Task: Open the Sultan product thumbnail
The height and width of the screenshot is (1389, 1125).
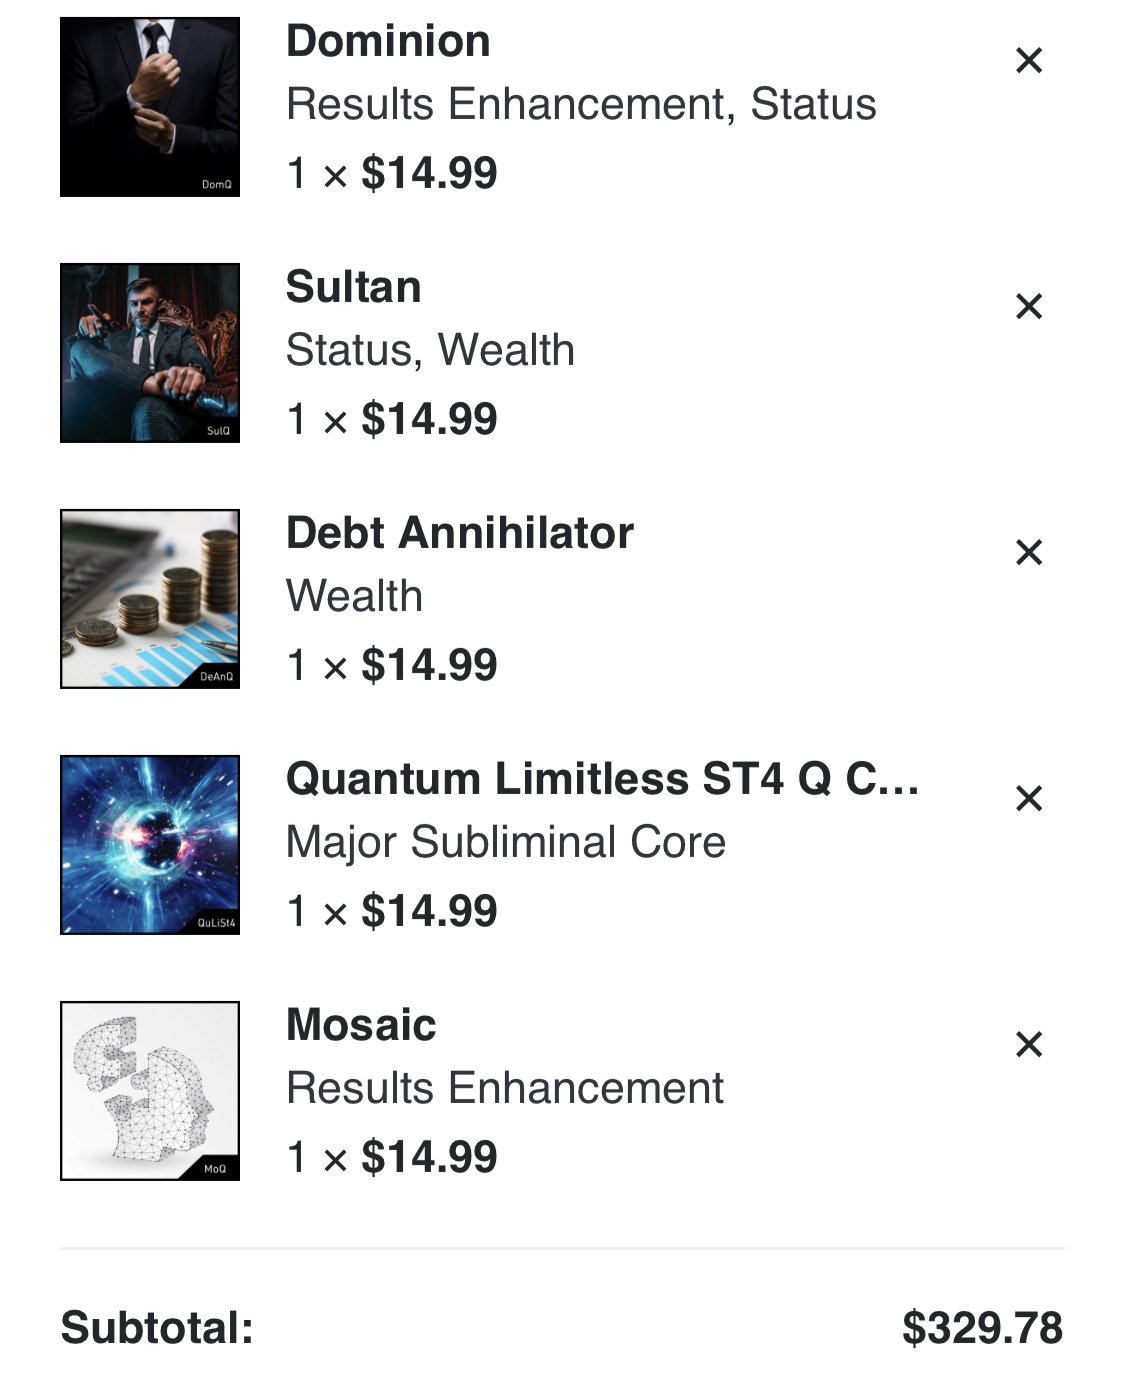Action: (150, 353)
